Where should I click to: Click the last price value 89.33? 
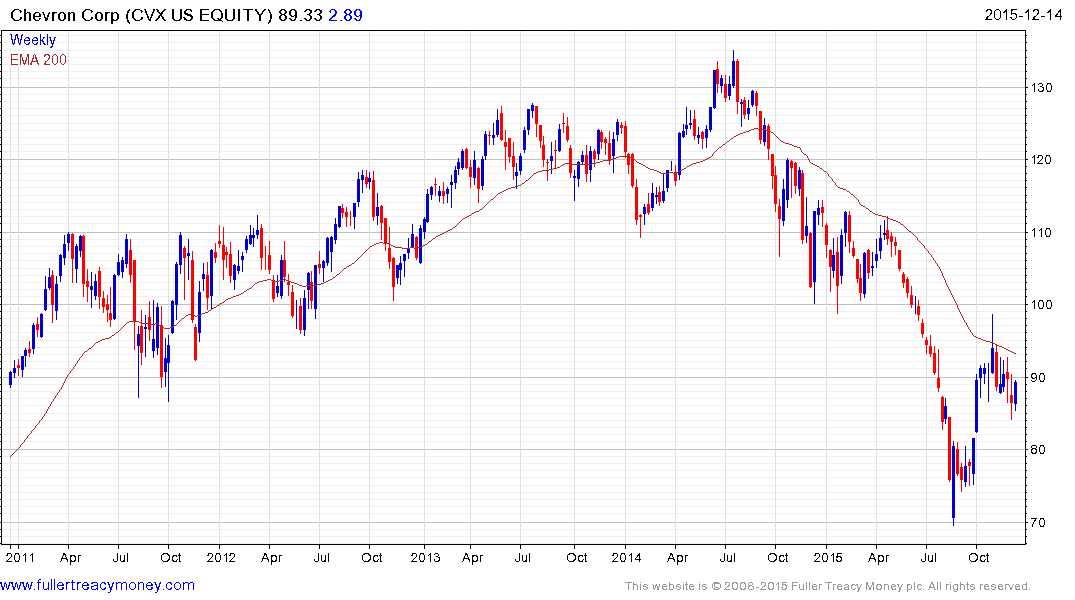(300, 15)
